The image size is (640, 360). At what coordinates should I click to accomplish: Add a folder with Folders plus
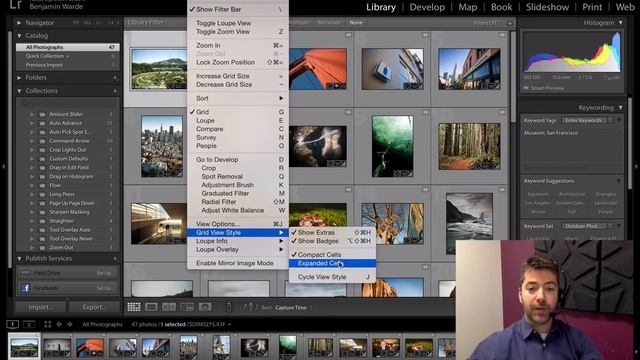[x=115, y=78]
